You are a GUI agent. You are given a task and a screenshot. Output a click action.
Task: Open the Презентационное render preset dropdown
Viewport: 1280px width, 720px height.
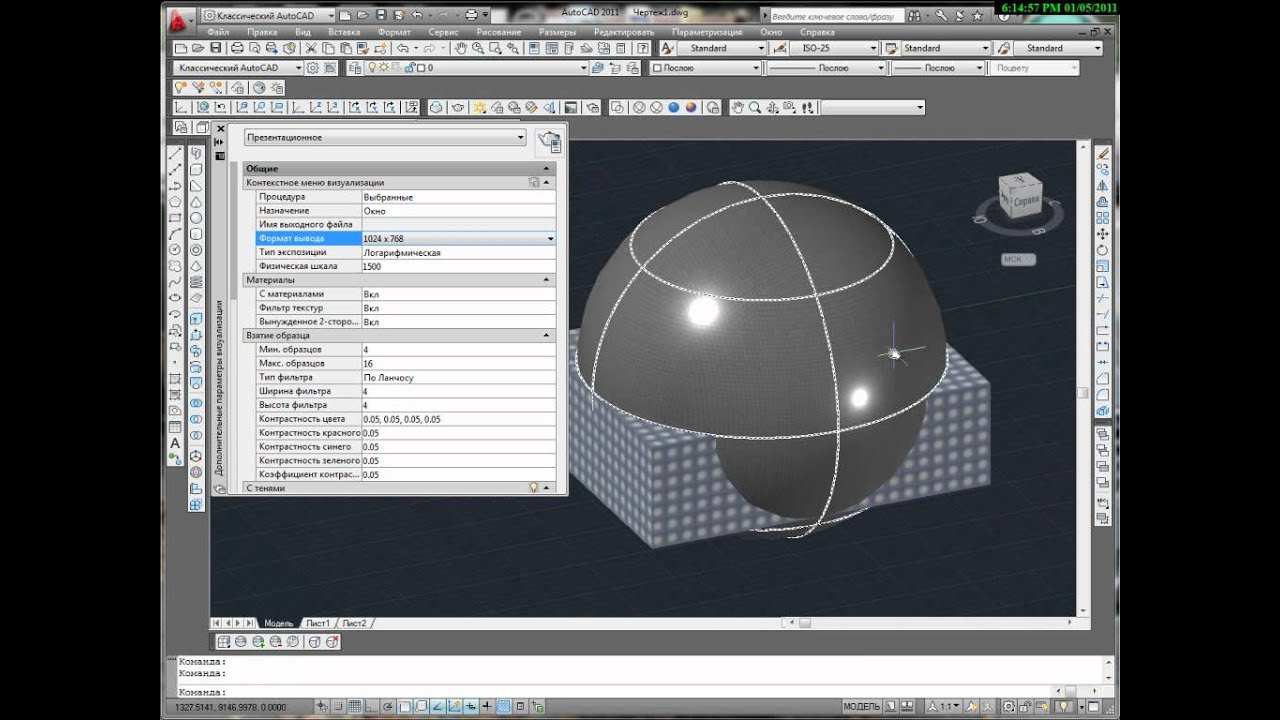point(385,137)
